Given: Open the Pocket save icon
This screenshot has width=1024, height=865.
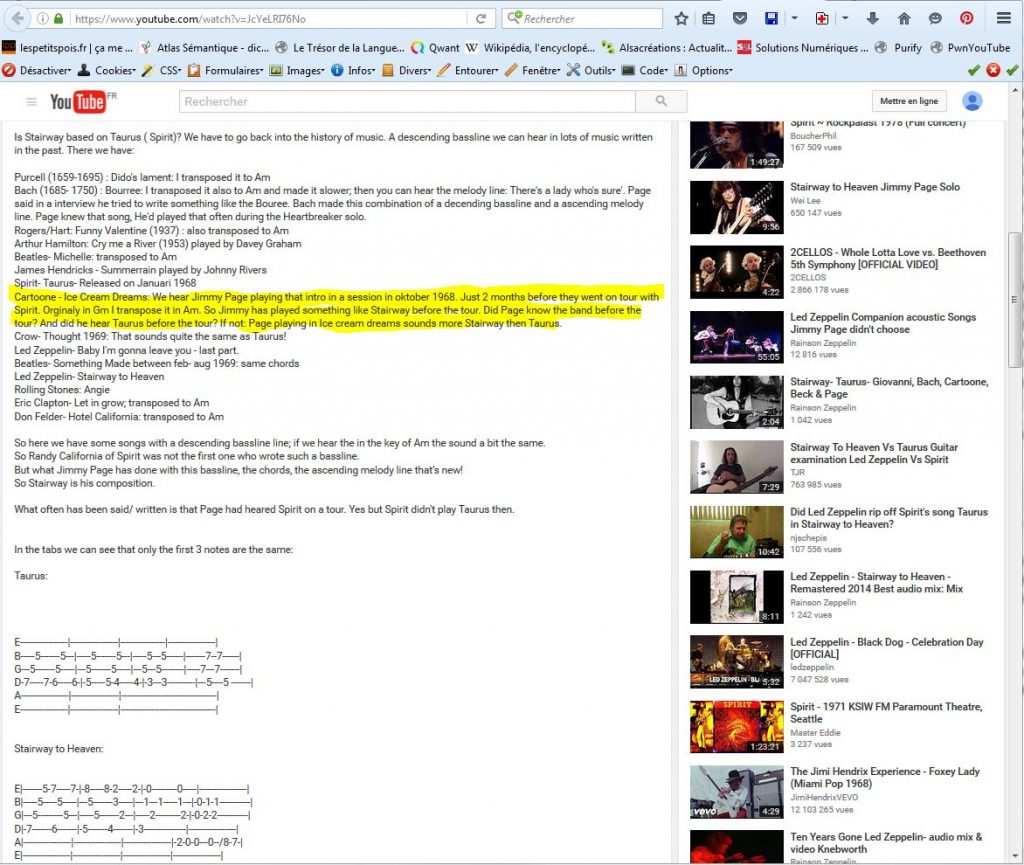Looking at the screenshot, I should [739, 18].
